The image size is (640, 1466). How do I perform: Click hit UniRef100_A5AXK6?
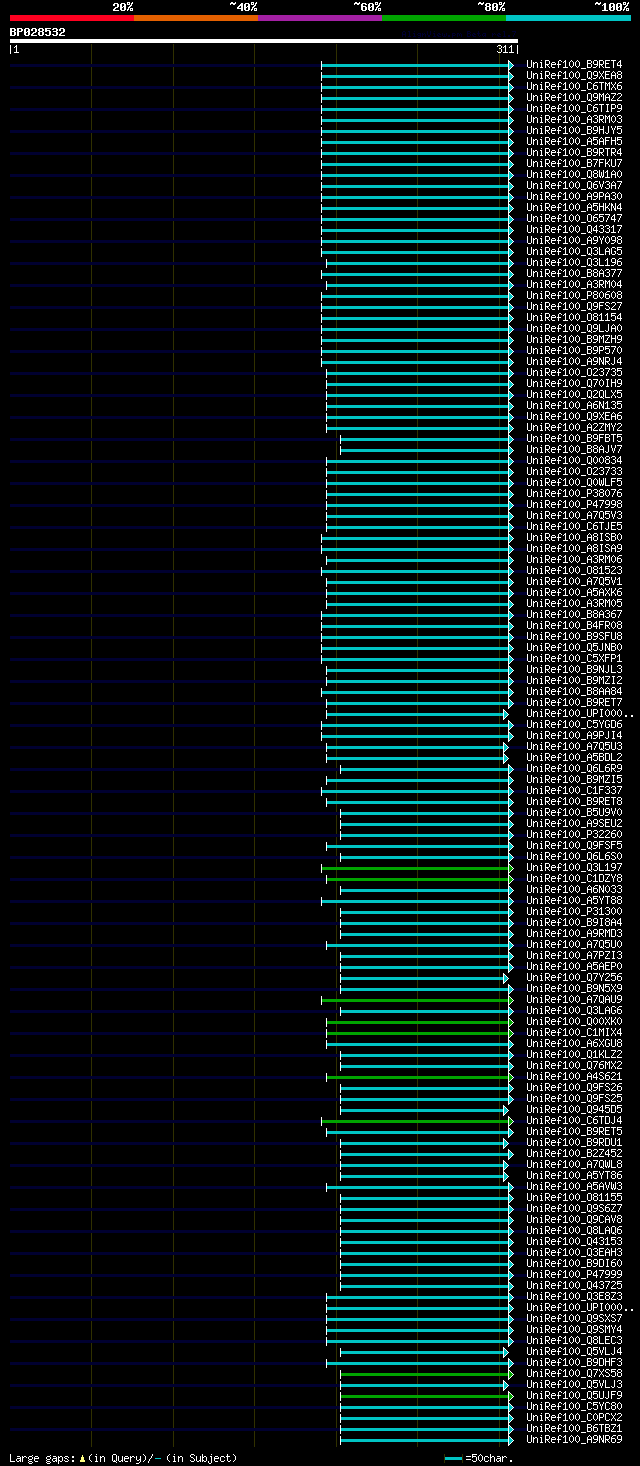point(574,593)
